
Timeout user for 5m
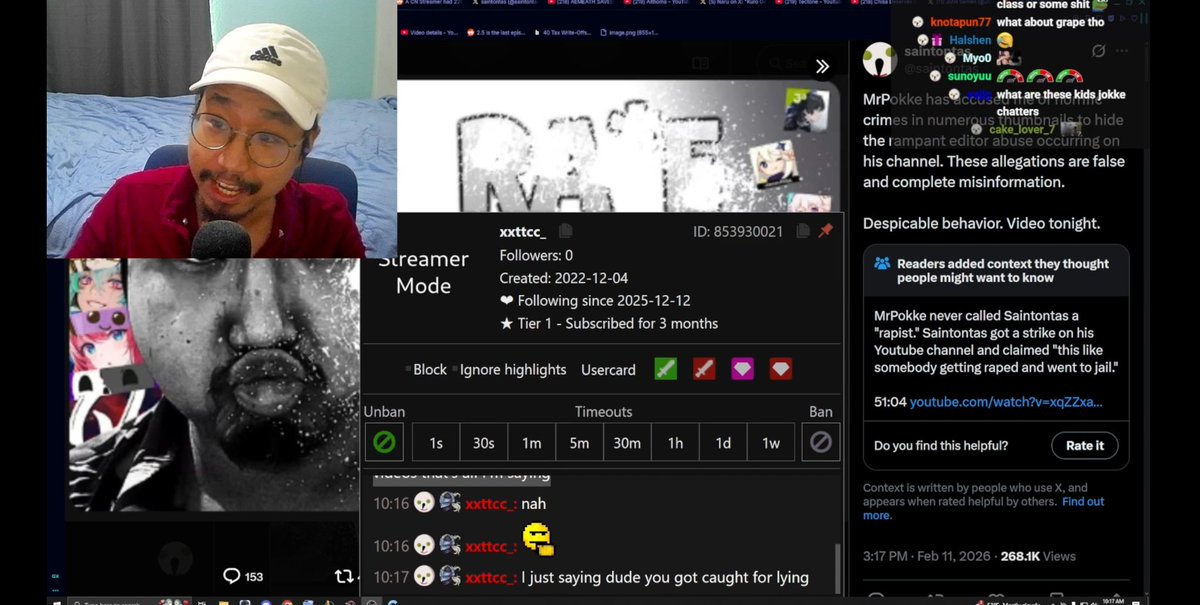580,442
